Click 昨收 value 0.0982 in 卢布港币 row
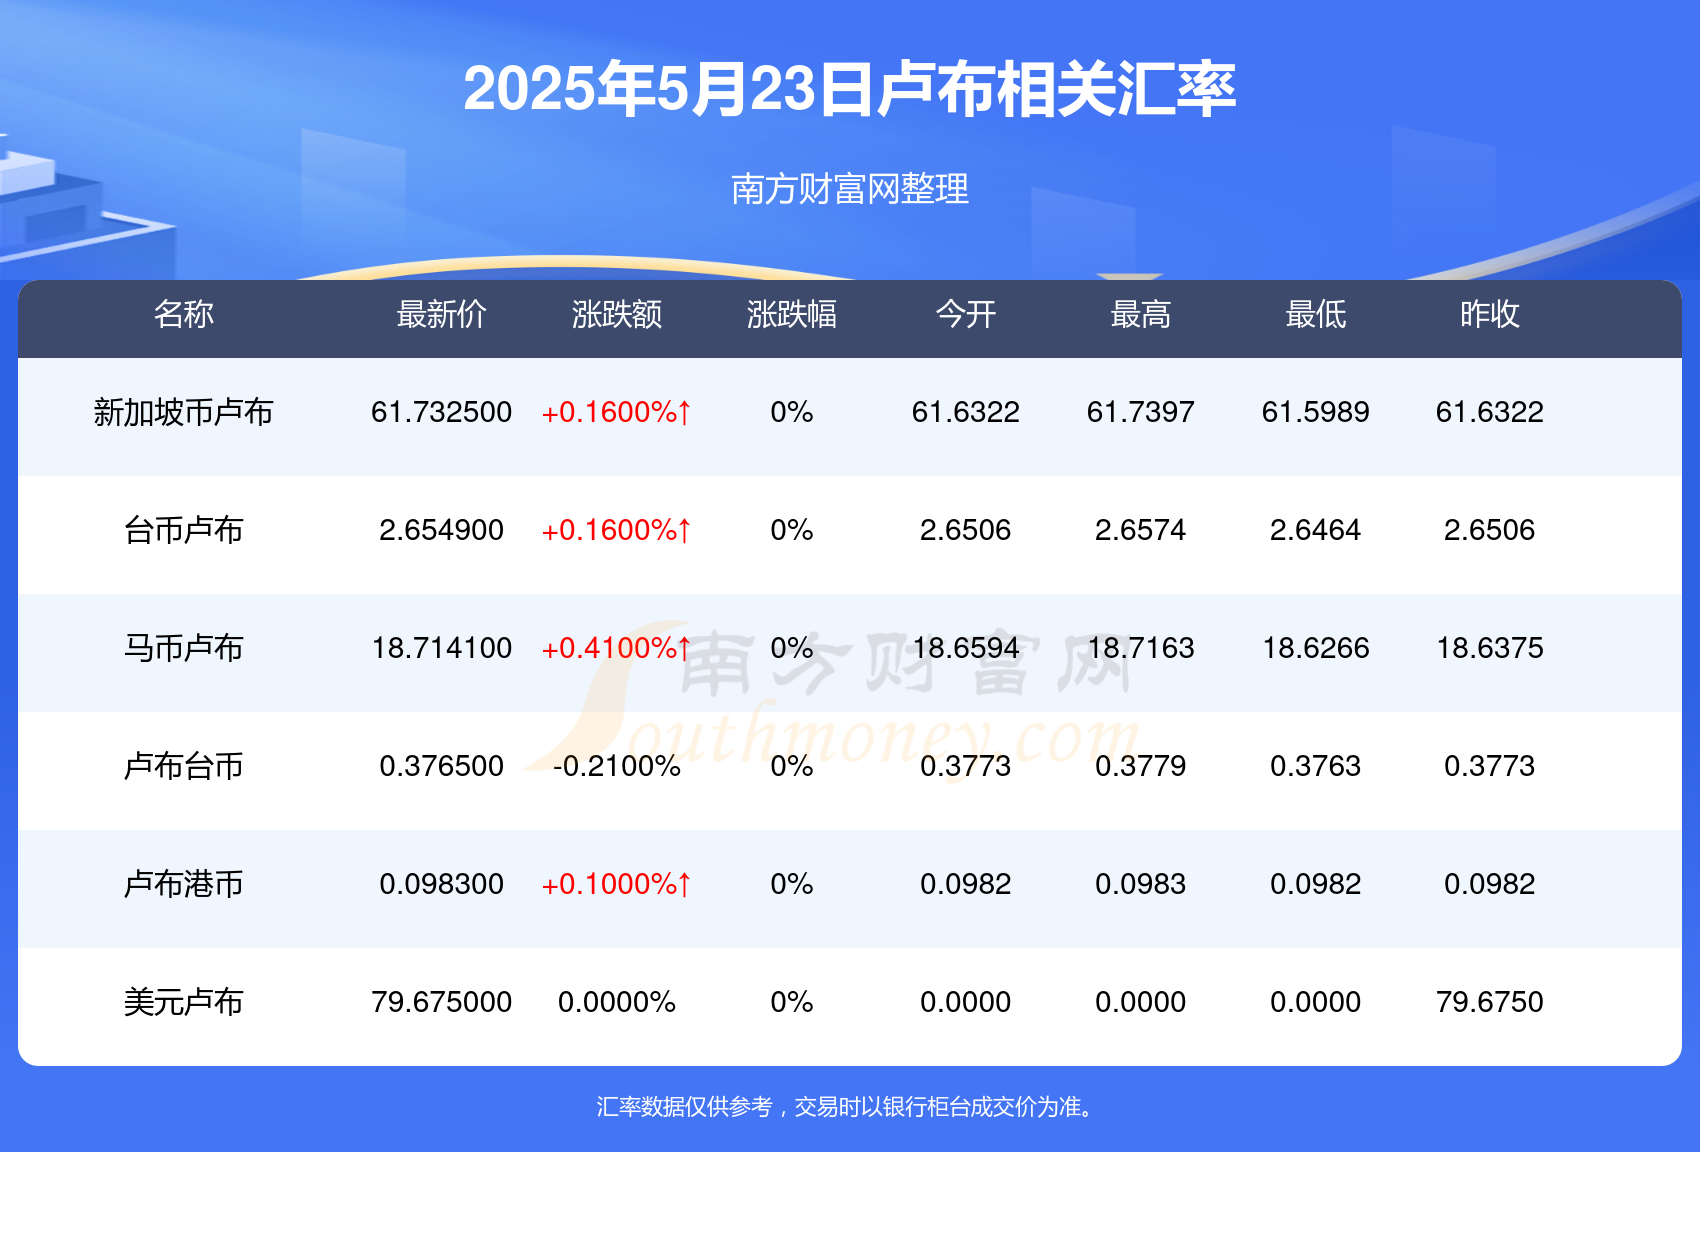Screen dimensions: 1700x1240 1490,884
